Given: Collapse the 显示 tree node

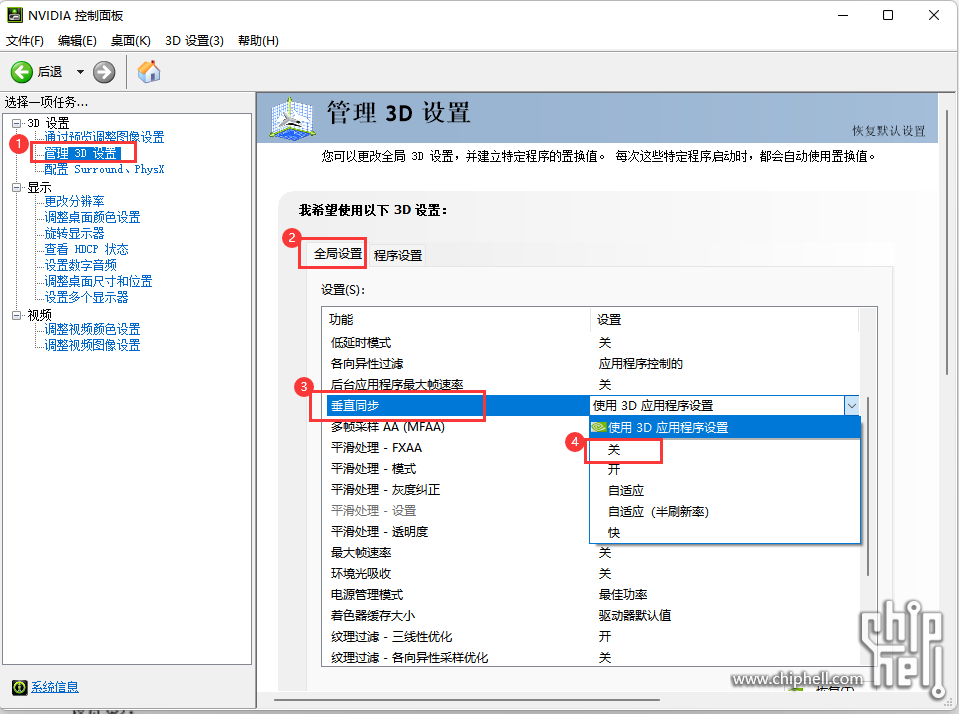Looking at the screenshot, I should click(x=17, y=188).
